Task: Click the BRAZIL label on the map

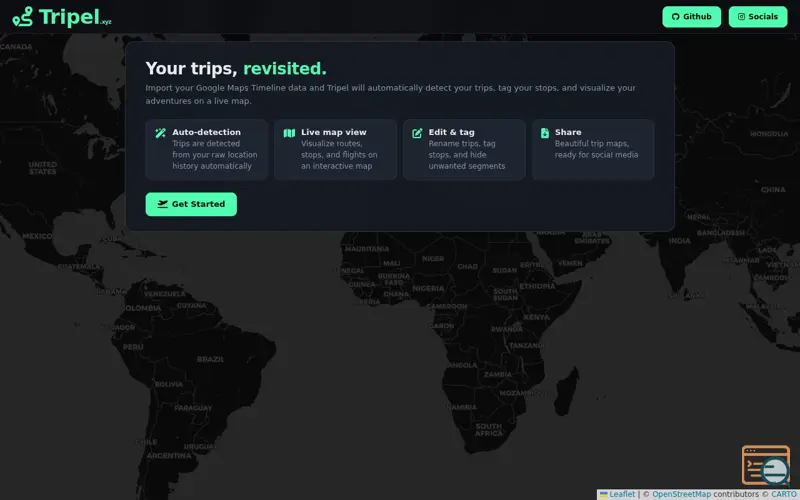Action: (210, 359)
